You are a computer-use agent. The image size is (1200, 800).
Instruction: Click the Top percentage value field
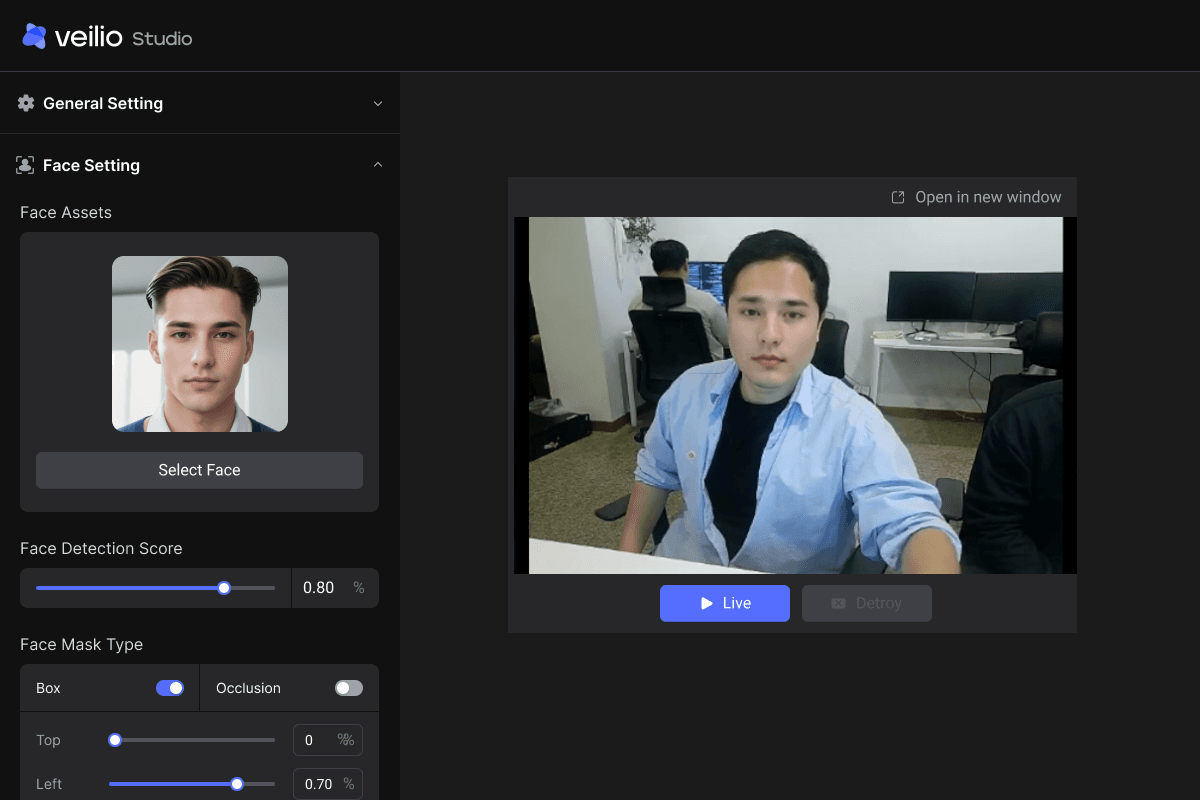click(x=327, y=740)
